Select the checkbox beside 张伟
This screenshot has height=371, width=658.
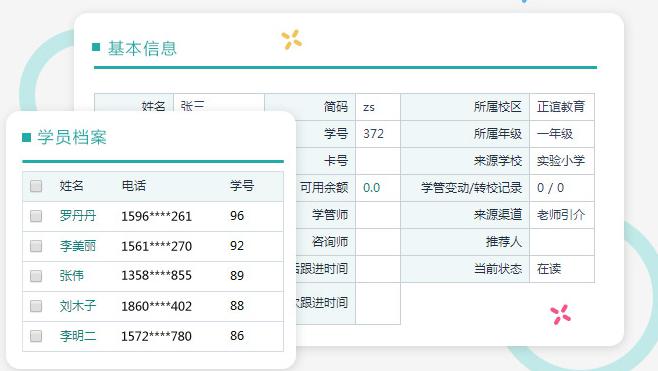36,276
